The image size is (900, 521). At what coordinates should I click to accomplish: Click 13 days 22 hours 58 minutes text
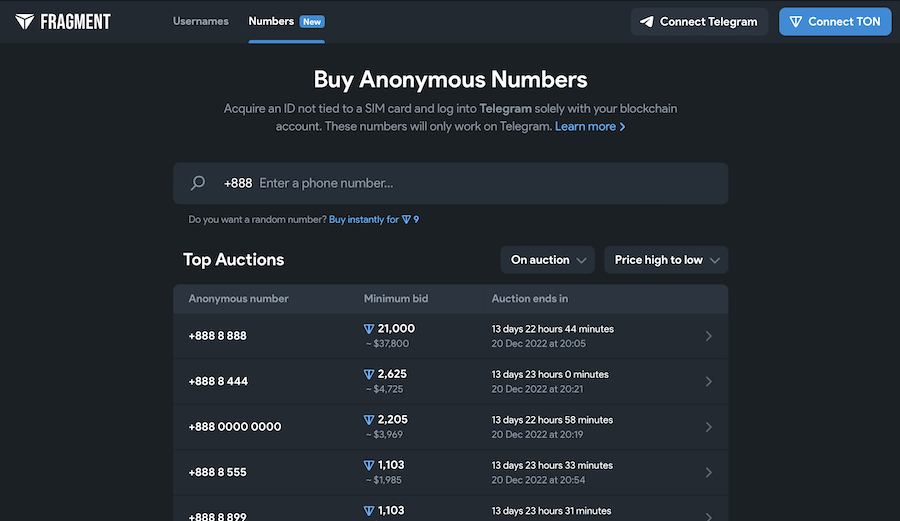552,419
